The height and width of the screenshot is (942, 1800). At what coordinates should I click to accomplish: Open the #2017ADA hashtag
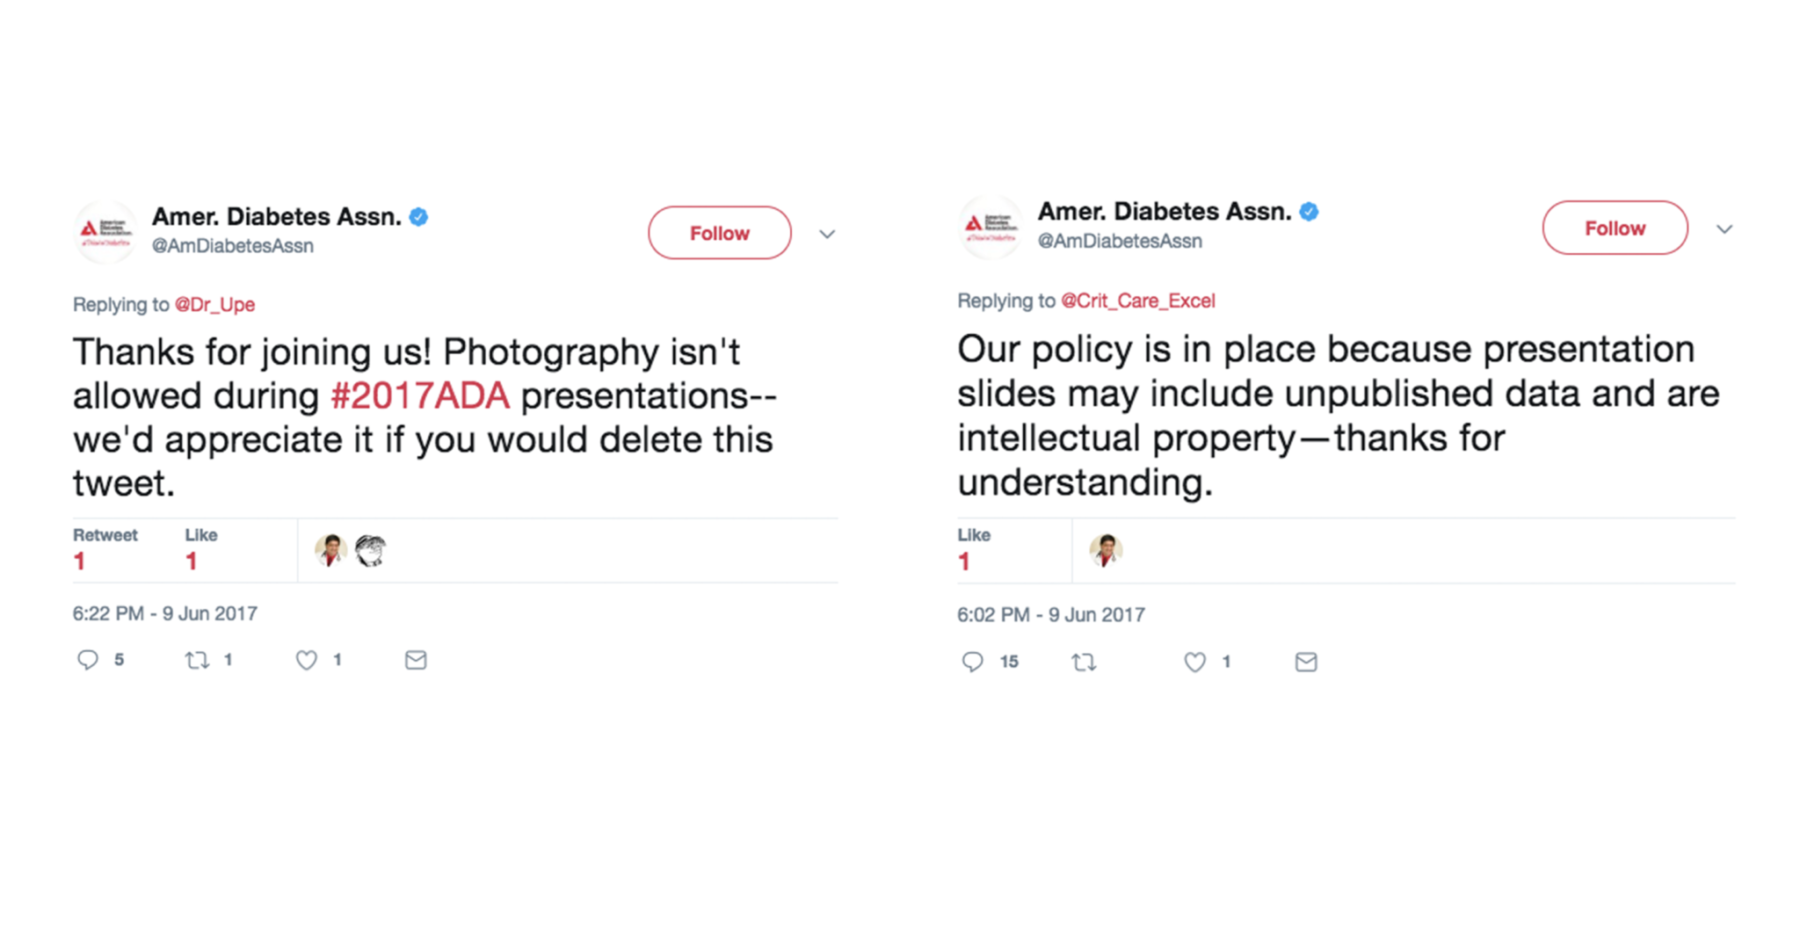click(x=420, y=396)
